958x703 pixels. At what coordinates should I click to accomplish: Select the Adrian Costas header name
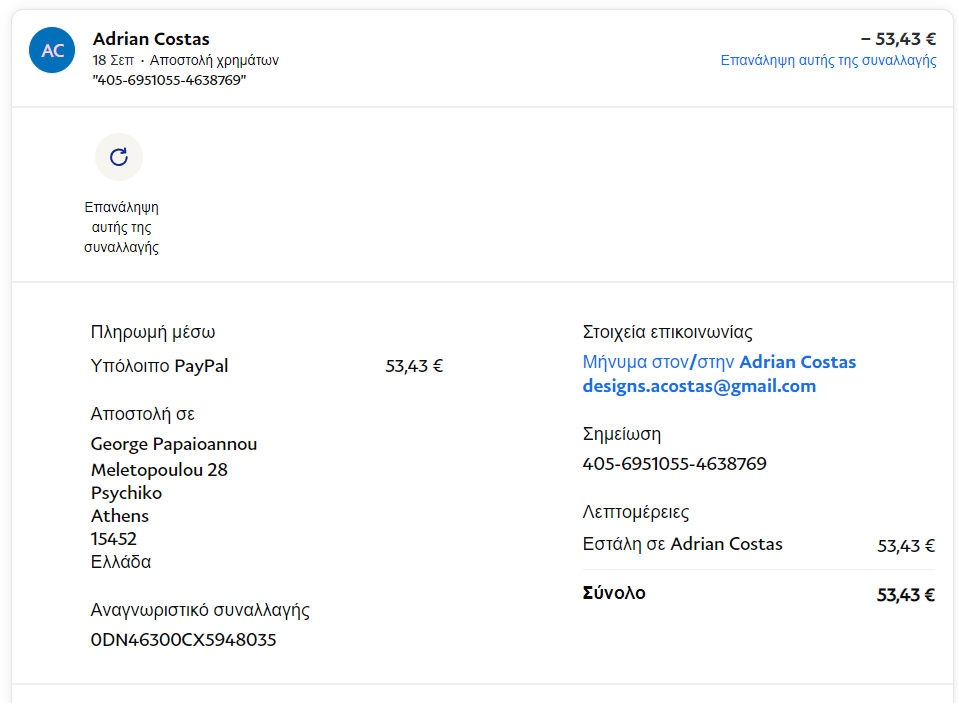click(151, 39)
